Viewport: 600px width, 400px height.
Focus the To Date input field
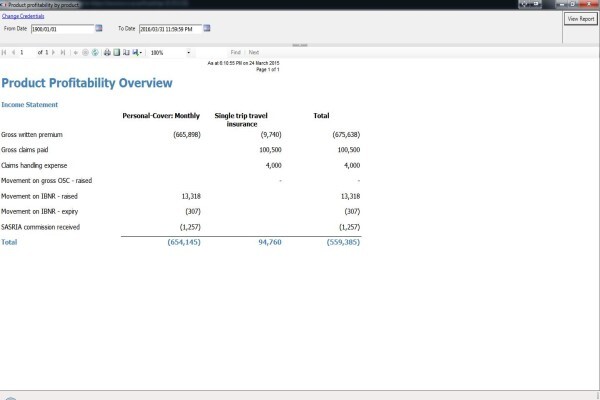(170, 29)
